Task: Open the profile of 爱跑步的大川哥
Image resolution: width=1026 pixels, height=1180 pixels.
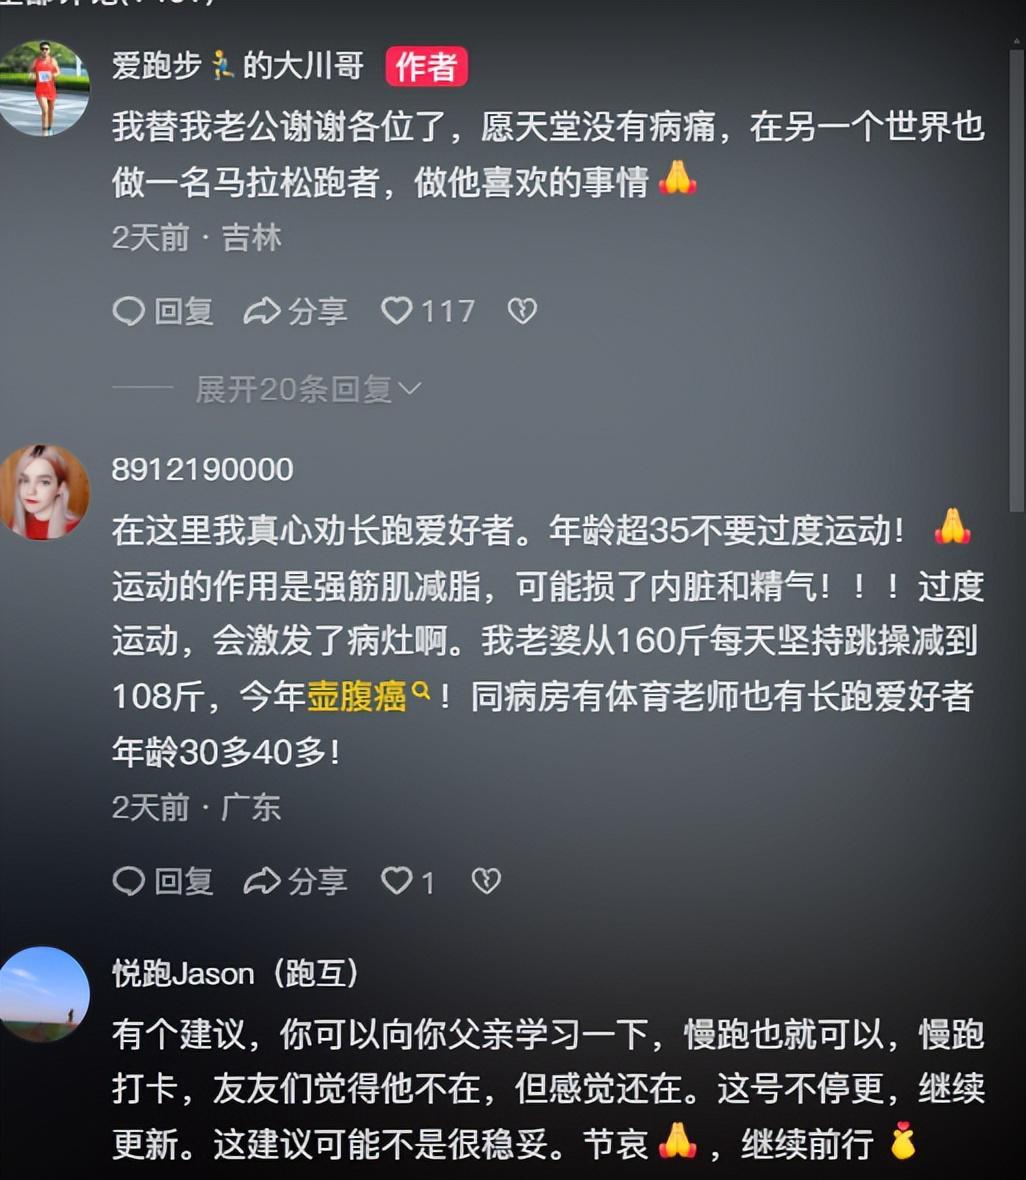Action: point(238,65)
